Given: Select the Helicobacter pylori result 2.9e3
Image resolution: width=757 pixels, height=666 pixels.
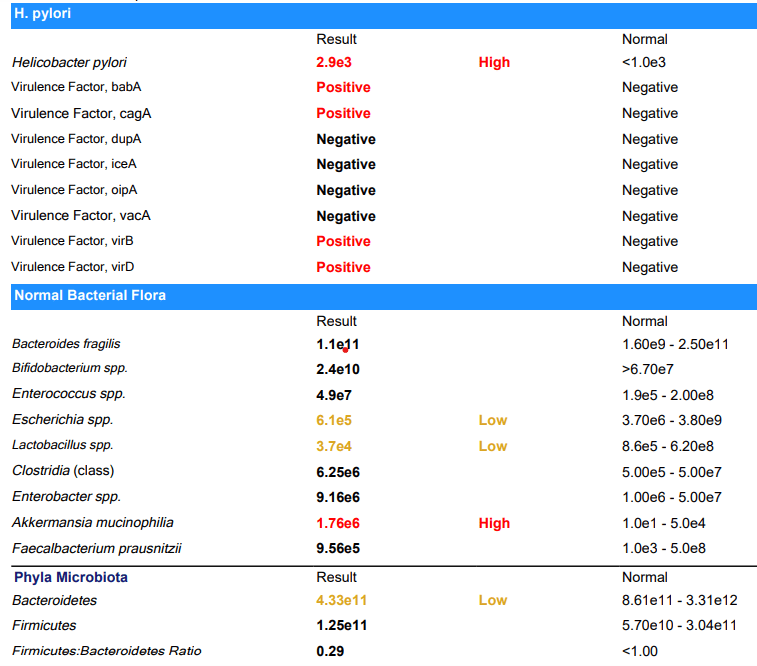Looking at the screenshot, I should [334, 62].
